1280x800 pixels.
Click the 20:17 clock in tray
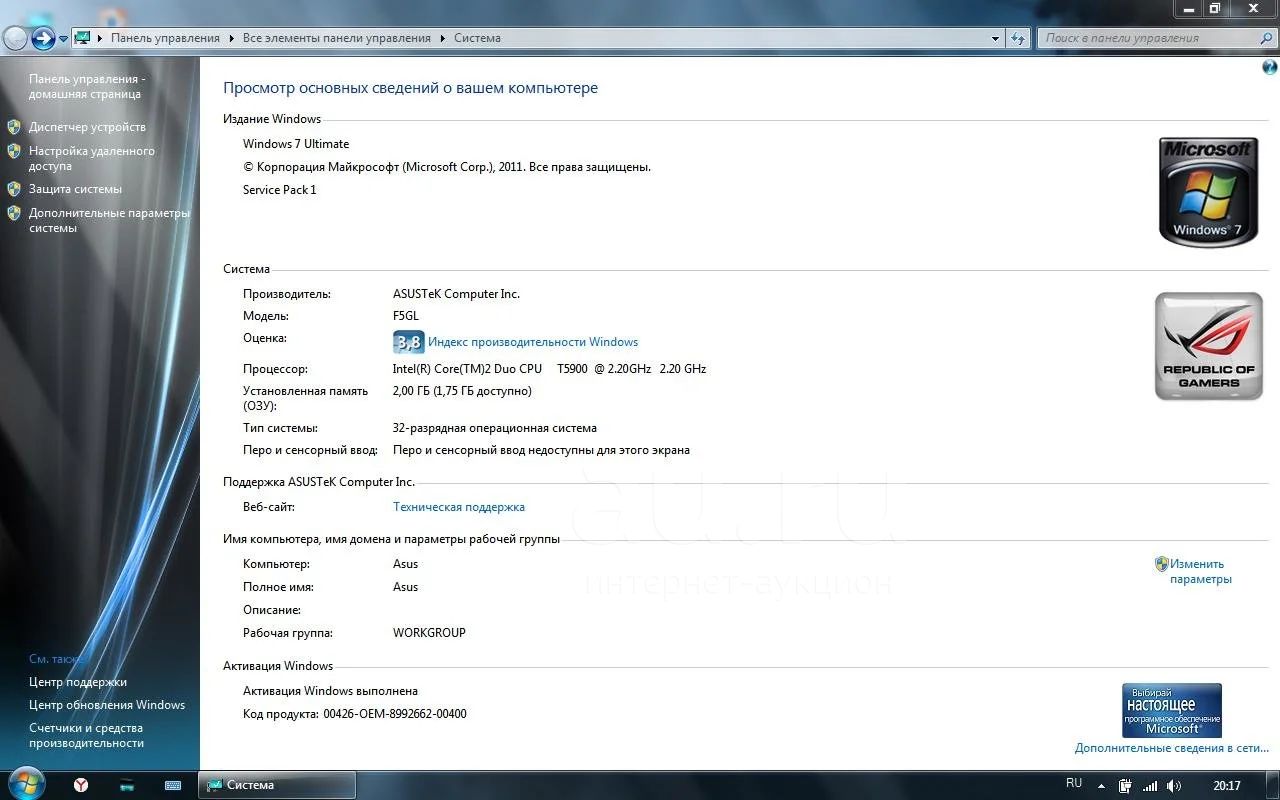(1227, 786)
